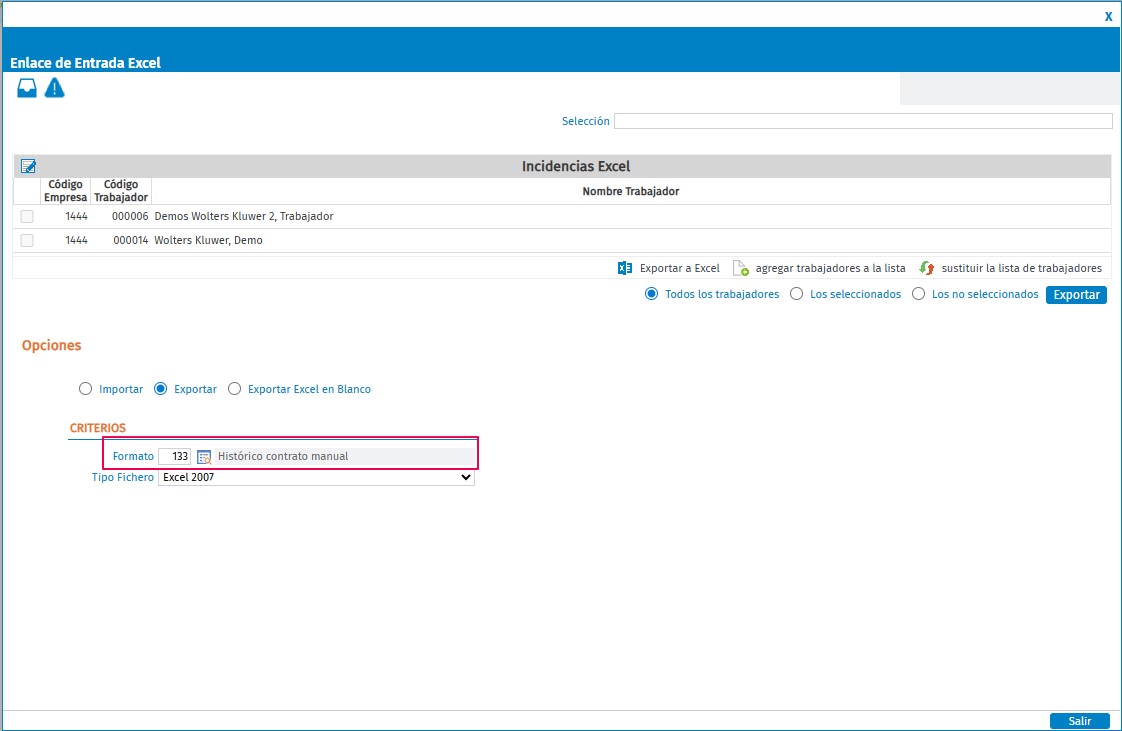Click sustituir la lista de trabajadores
This screenshot has height=731, width=1122.
1022,268
